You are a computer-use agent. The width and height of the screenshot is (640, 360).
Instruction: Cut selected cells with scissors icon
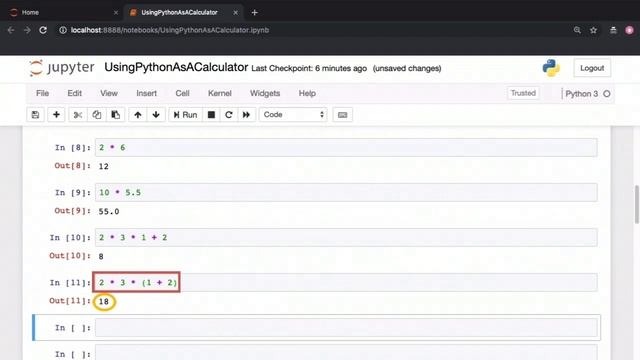coord(78,115)
